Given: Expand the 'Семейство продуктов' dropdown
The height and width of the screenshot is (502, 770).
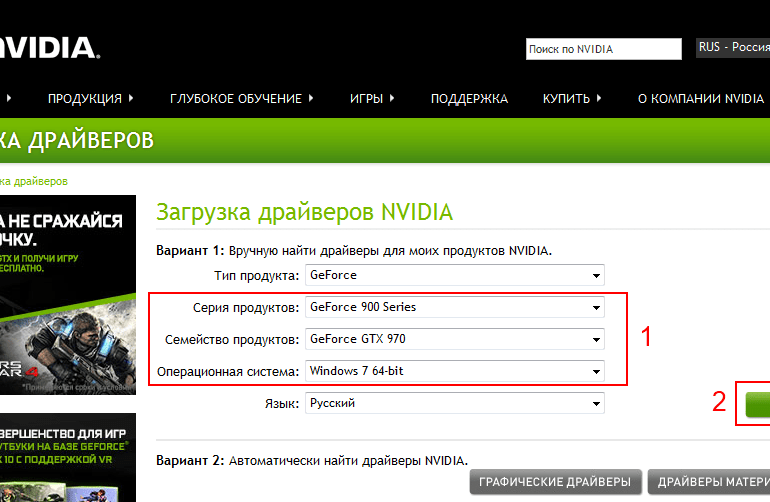Looking at the screenshot, I should [455, 339].
